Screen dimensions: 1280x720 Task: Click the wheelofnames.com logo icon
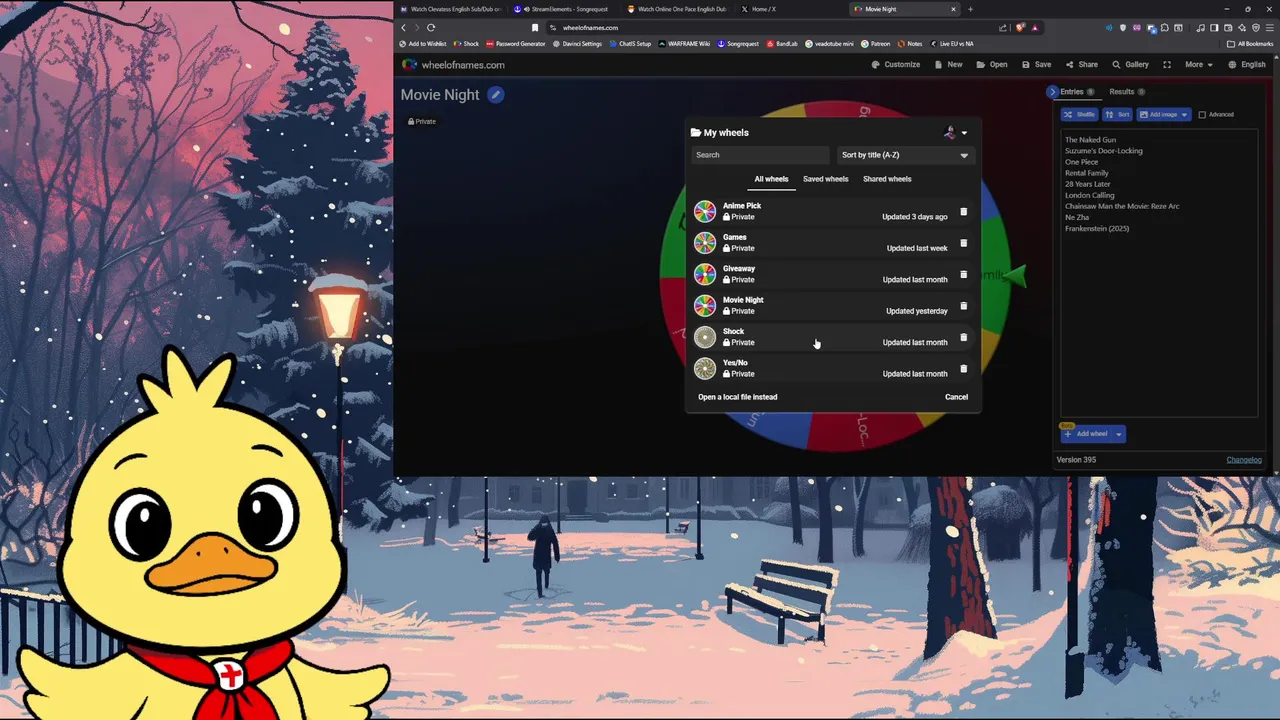coord(409,65)
